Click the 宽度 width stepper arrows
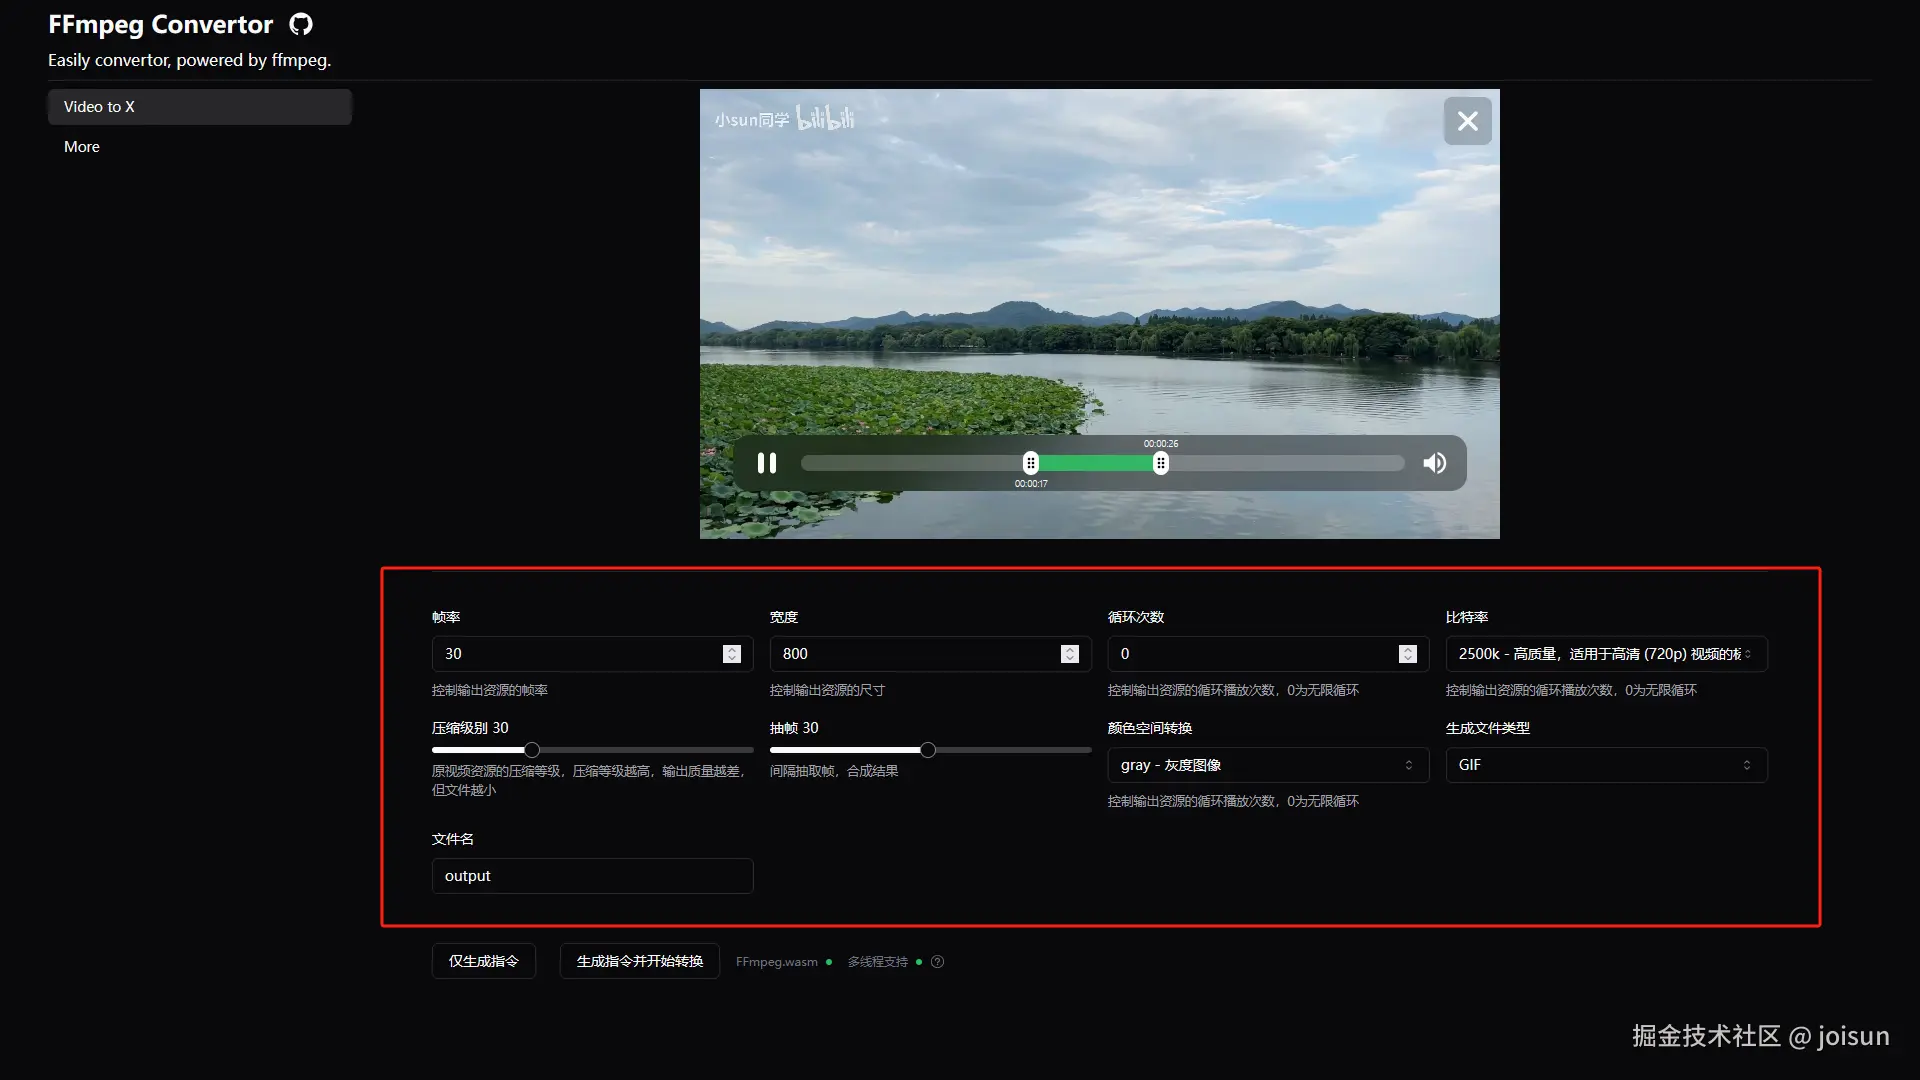 (1070, 654)
